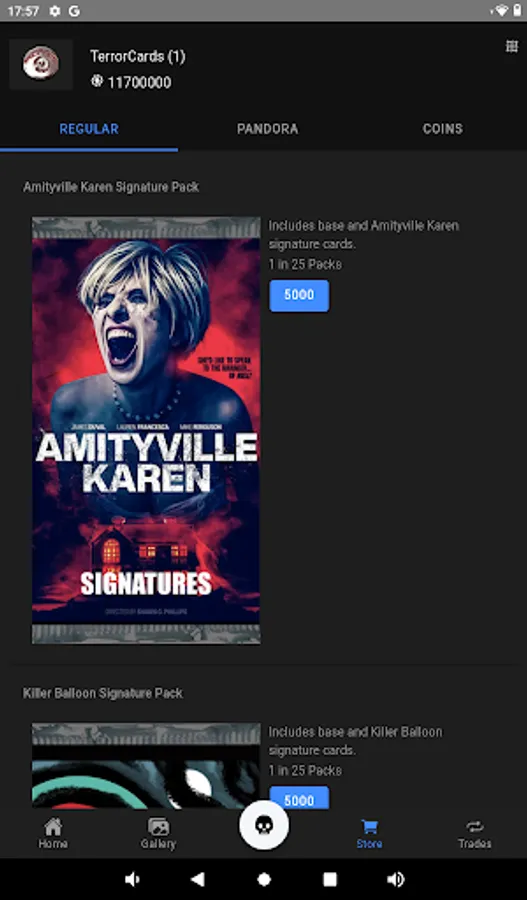Tap the Android recent apps square button
Viewport: 527px width, 900px height.
click(330, 879)
